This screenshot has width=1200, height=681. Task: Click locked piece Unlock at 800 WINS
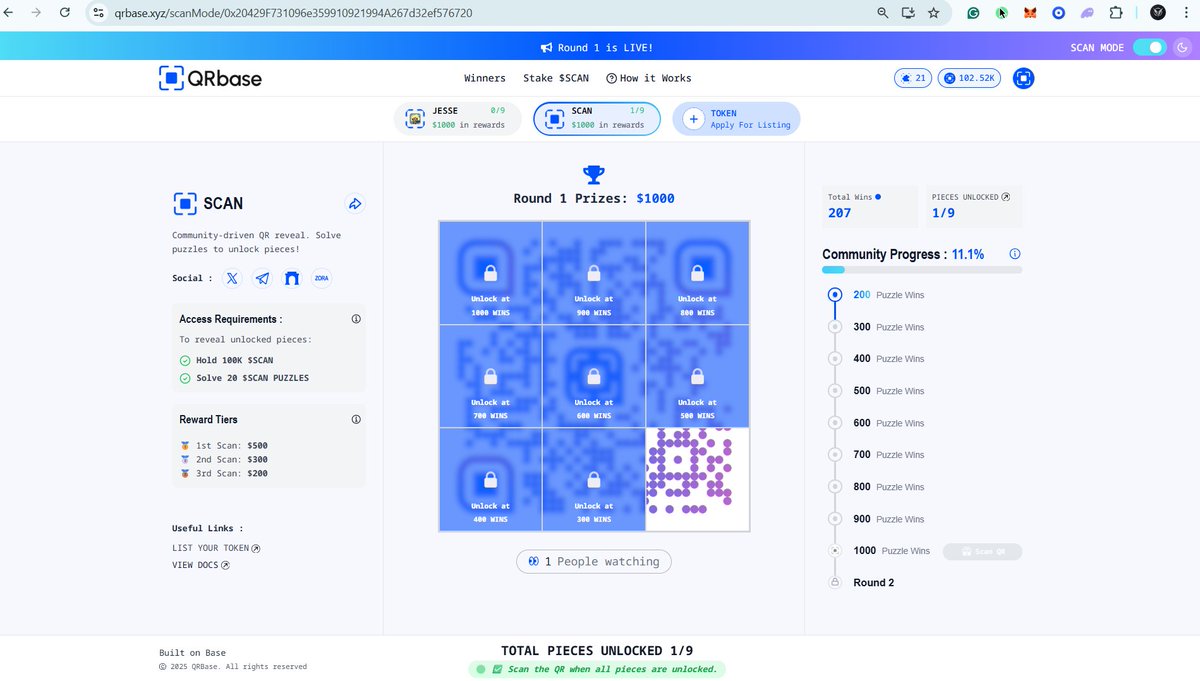click(x=697, y=273)
